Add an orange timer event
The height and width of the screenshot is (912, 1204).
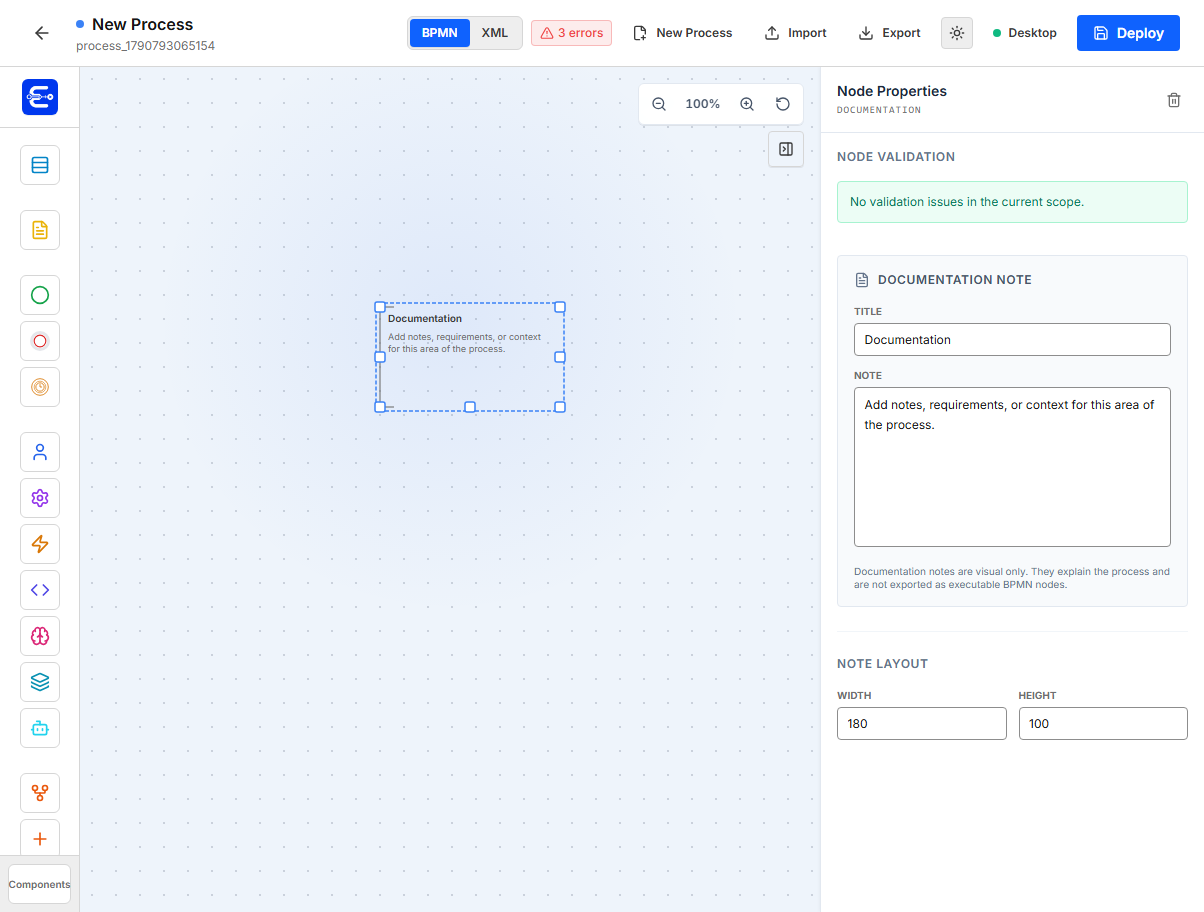tap(40, 387)
